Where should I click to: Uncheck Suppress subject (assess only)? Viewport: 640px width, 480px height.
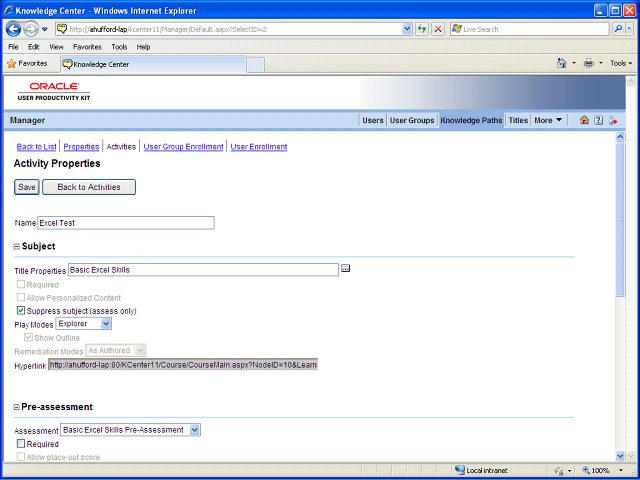point(21,311)
